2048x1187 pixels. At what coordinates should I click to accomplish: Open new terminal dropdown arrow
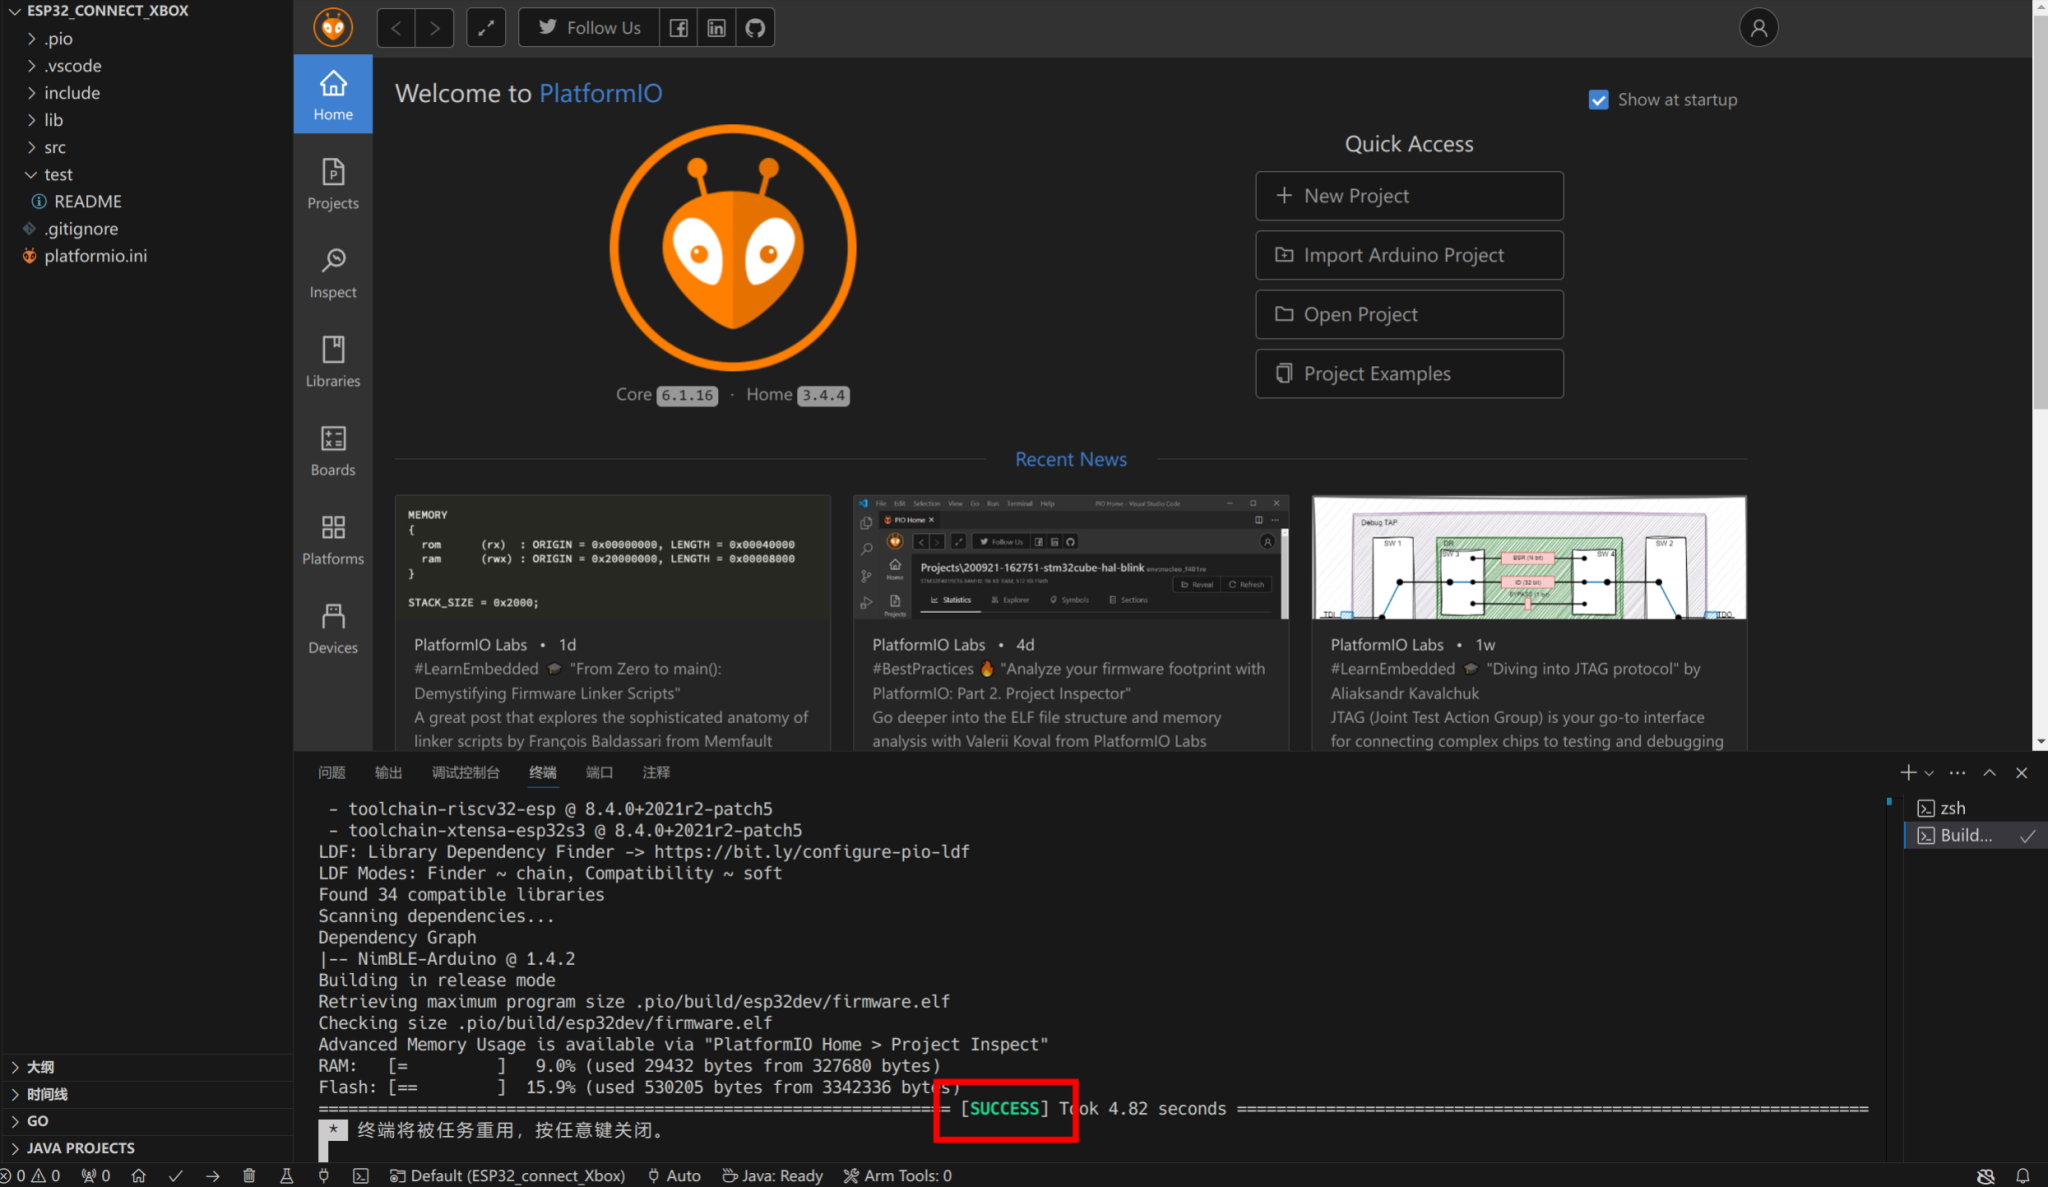(1929, 773)
